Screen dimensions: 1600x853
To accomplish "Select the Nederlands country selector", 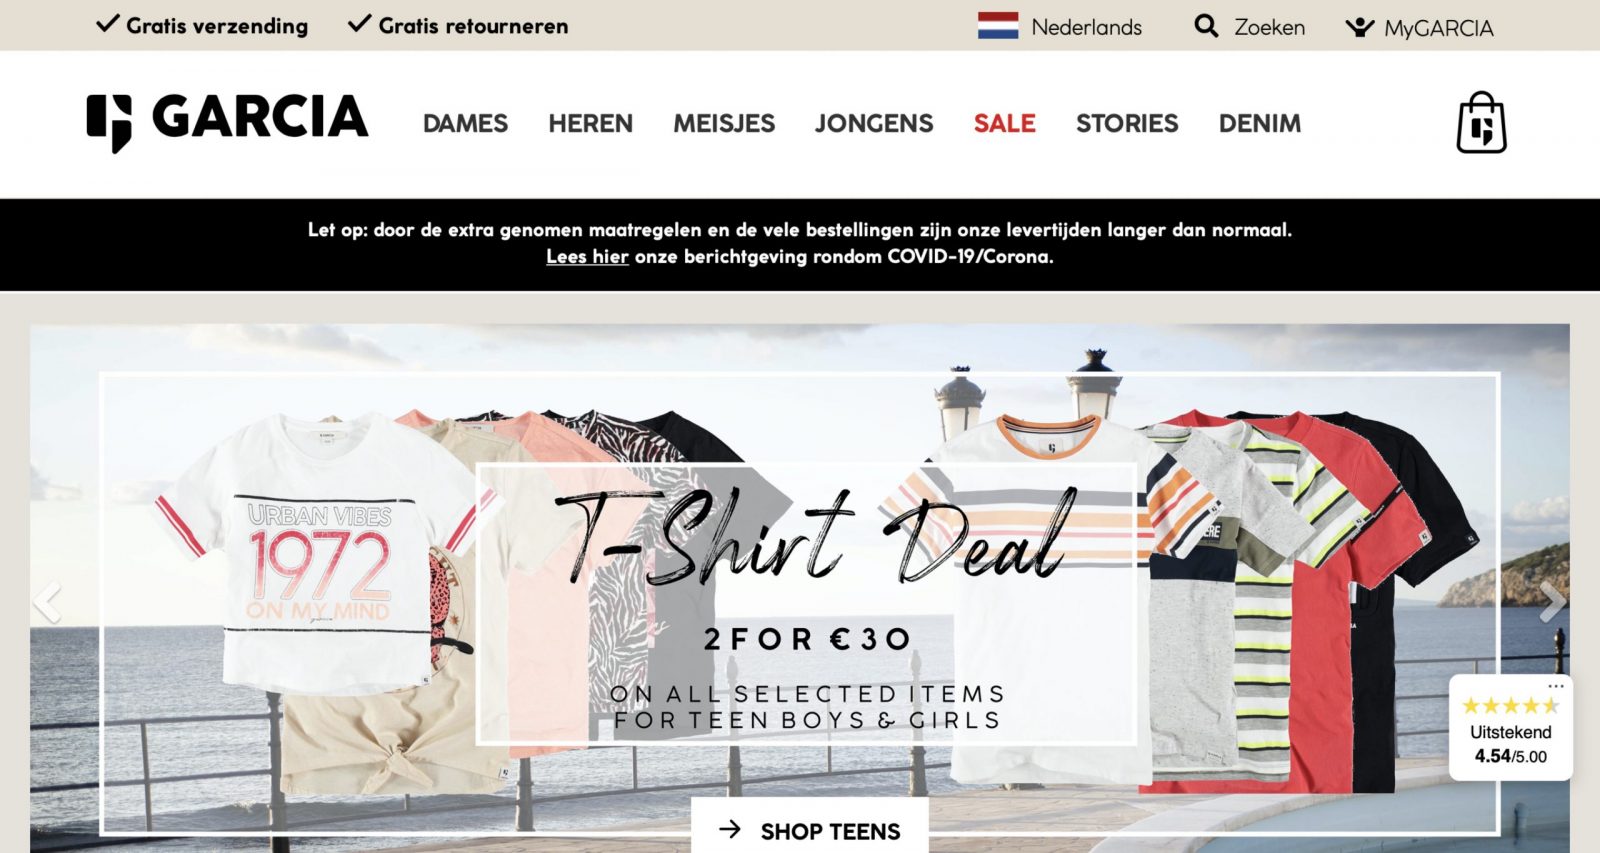I will coord(1060,27).
